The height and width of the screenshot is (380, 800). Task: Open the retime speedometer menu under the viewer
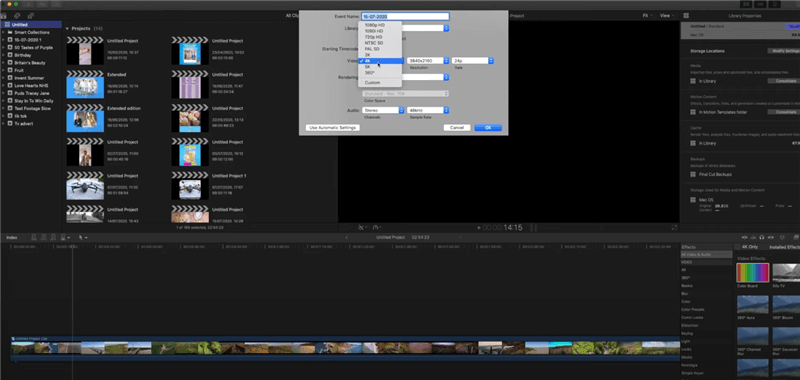point(377,227)
